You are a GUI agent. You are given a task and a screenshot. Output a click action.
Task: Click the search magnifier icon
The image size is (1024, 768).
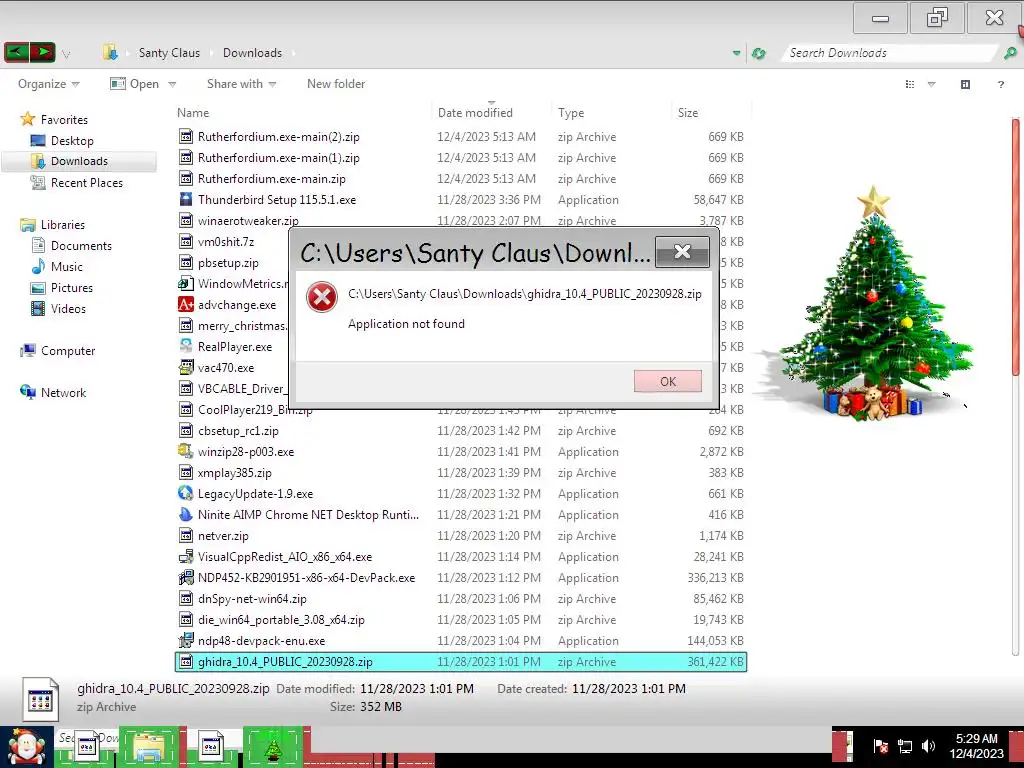tap(1010, 53)
